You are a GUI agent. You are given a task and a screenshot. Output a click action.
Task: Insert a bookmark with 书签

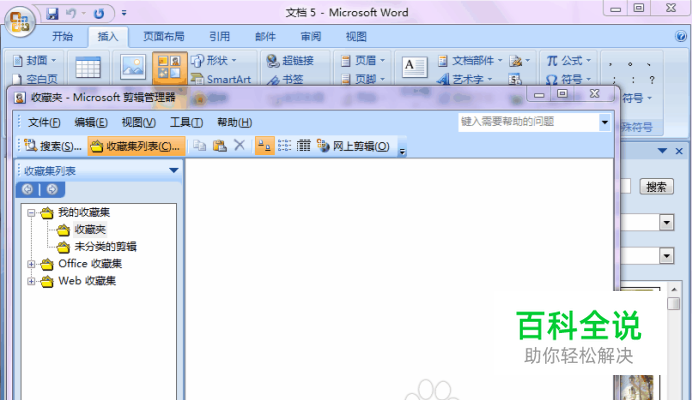(x=285, y=79)
